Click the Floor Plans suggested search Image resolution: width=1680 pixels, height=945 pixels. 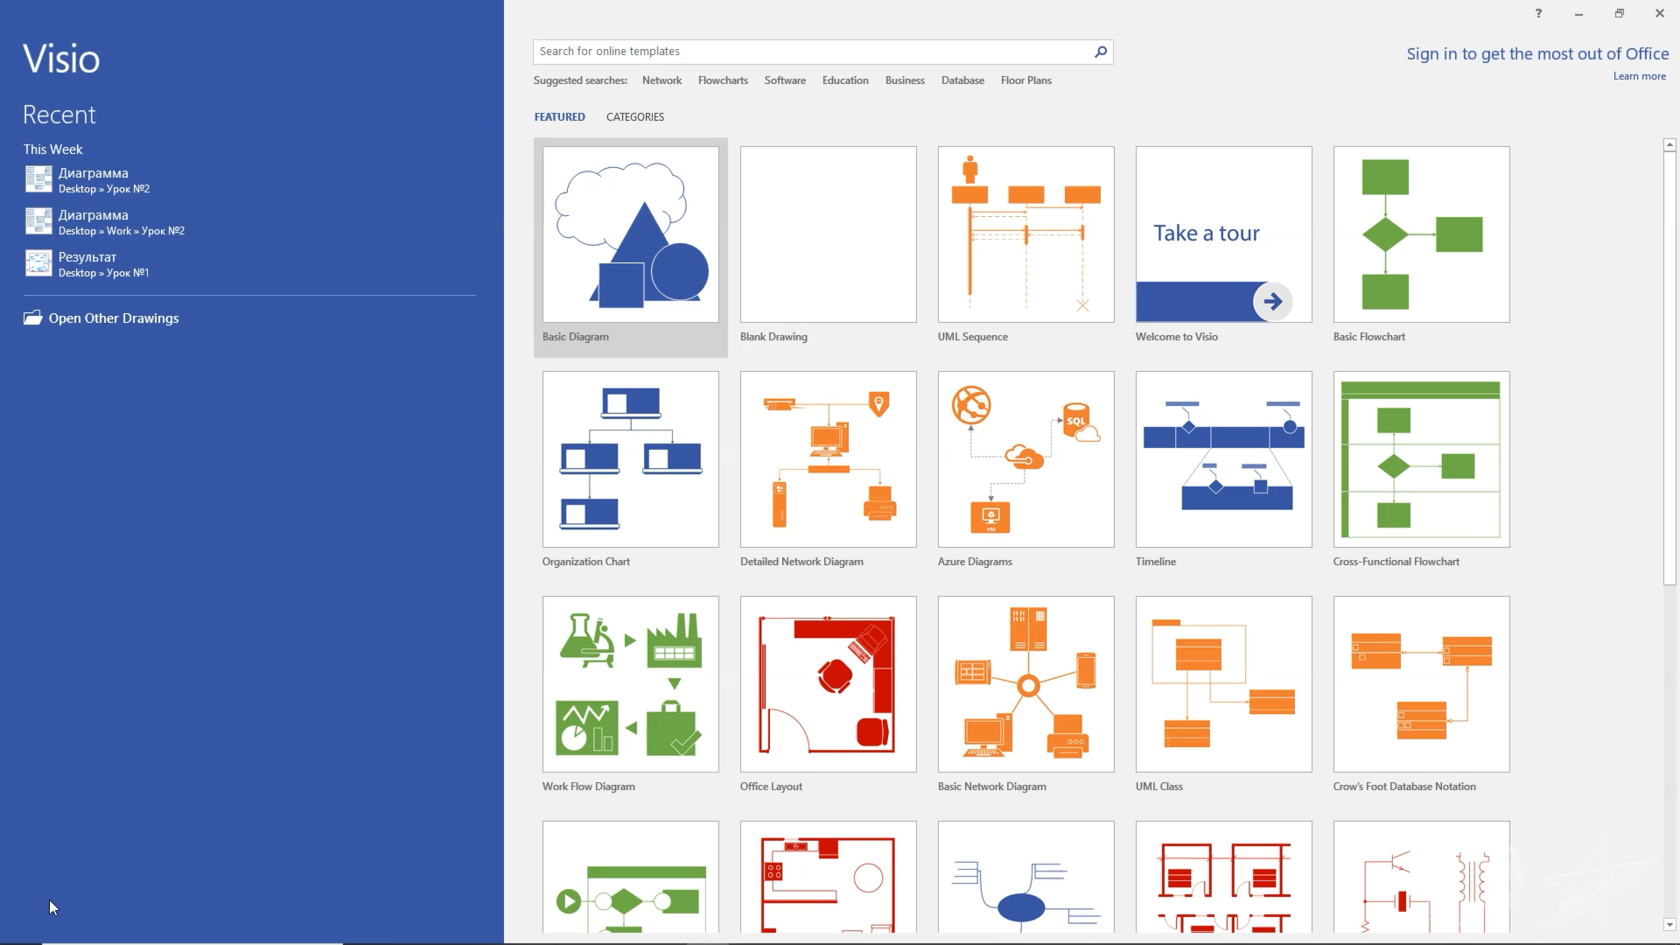[1026, 80]
